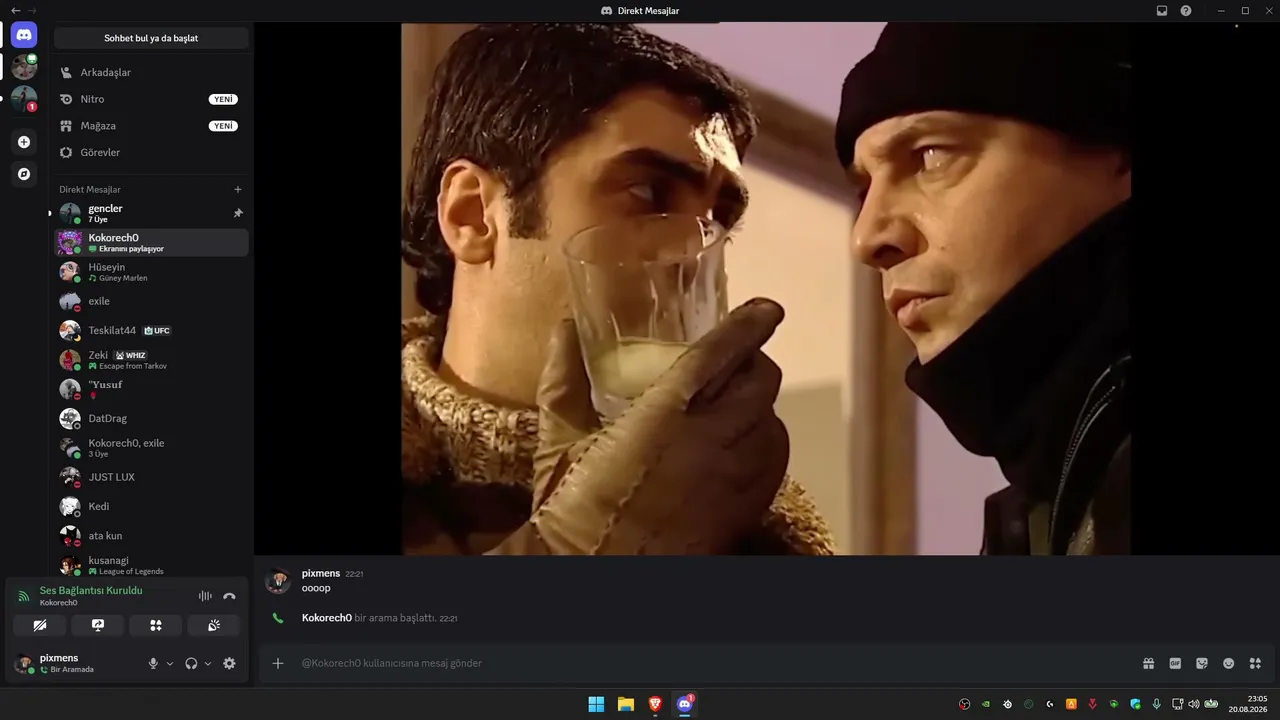Go back with the left arrow
This screenshot has height=720, width=1280.
coord(15,11)
